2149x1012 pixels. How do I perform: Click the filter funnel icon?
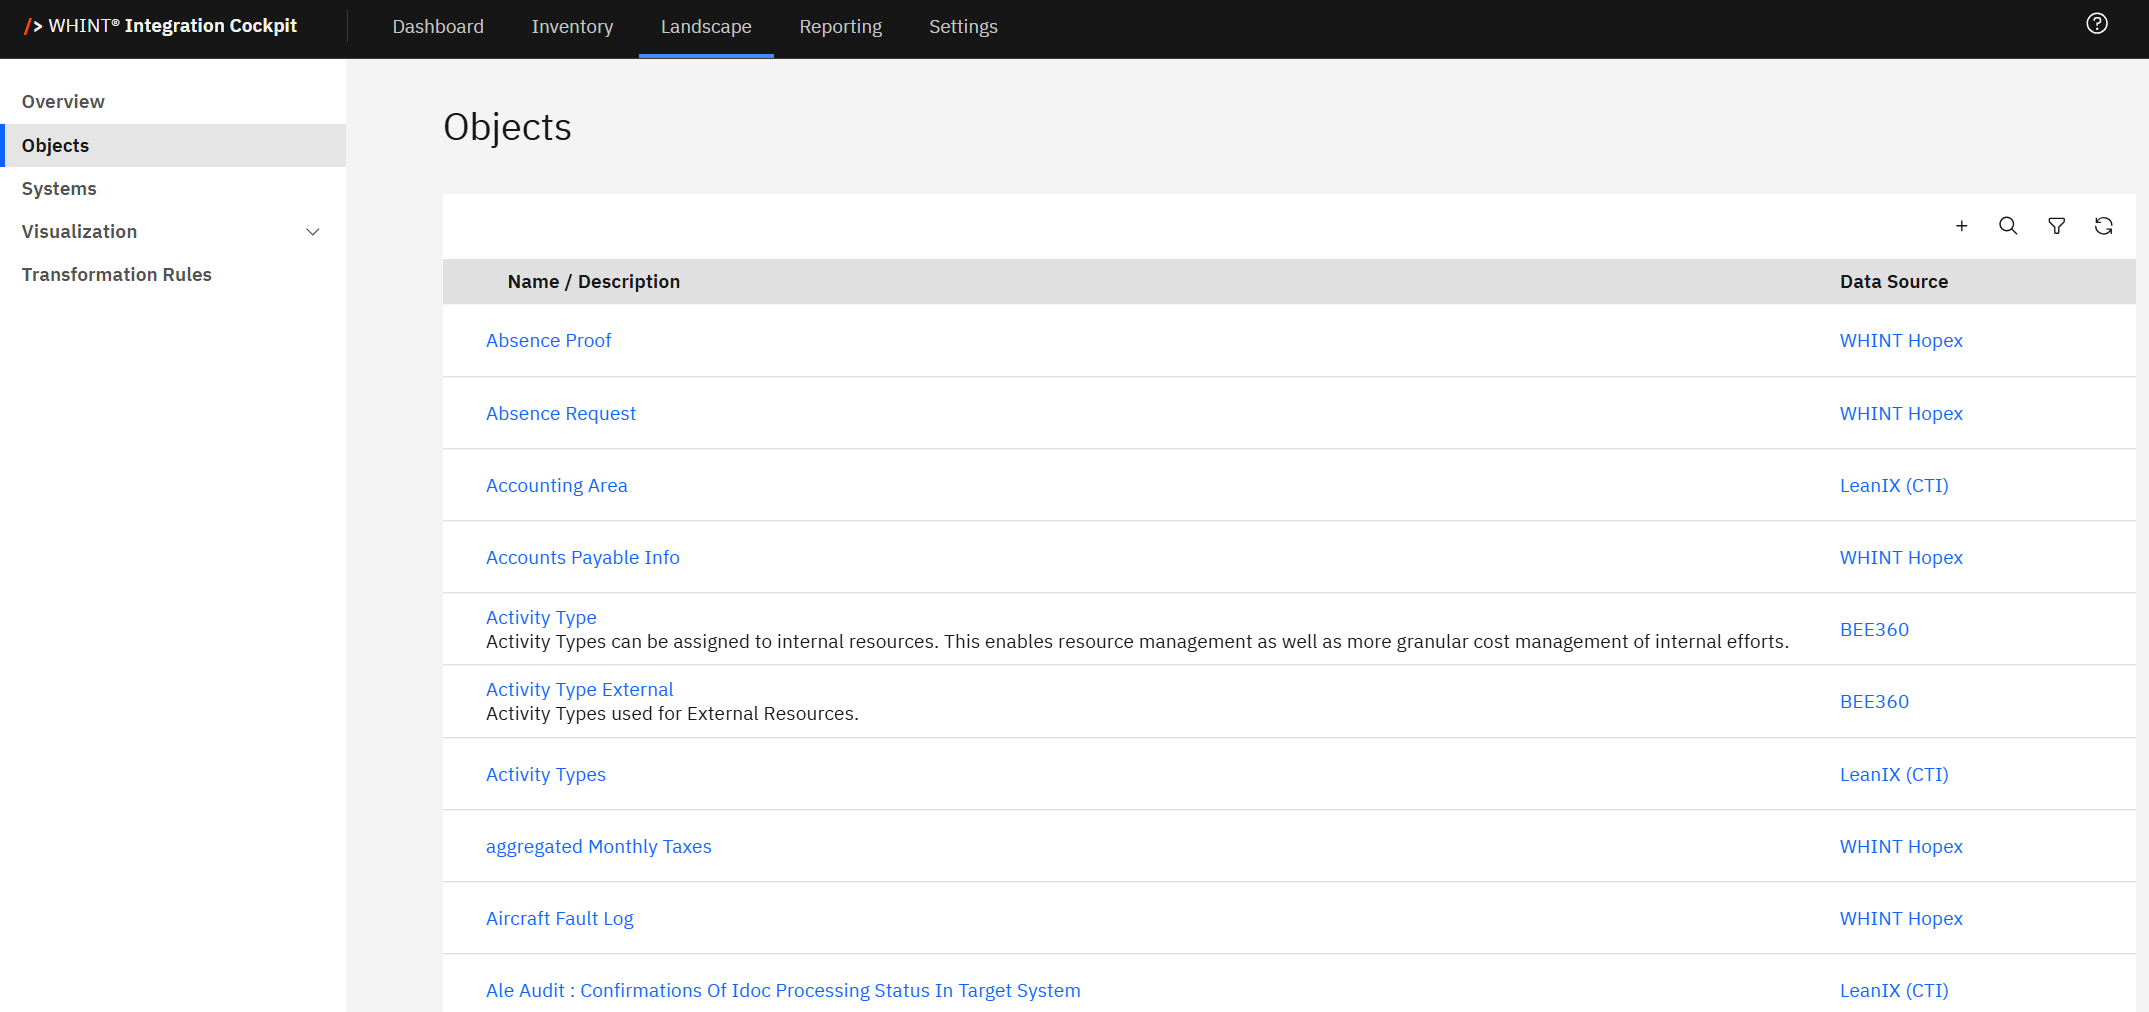pos(2056,226)
